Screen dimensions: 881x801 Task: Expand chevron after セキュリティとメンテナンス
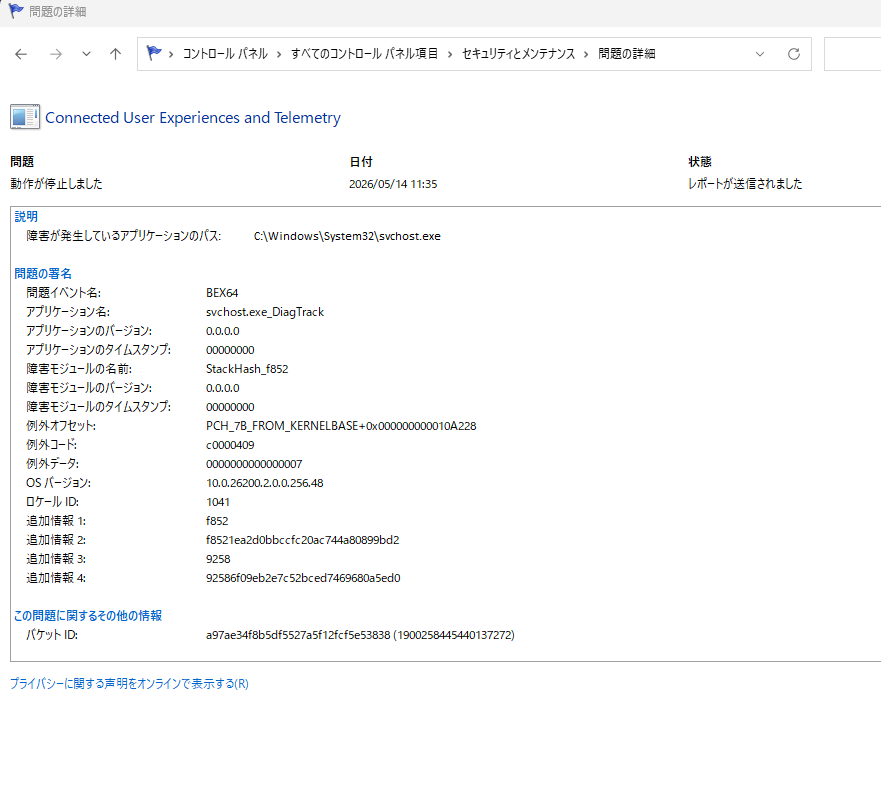pyautogui.click(x=586, y=54)
